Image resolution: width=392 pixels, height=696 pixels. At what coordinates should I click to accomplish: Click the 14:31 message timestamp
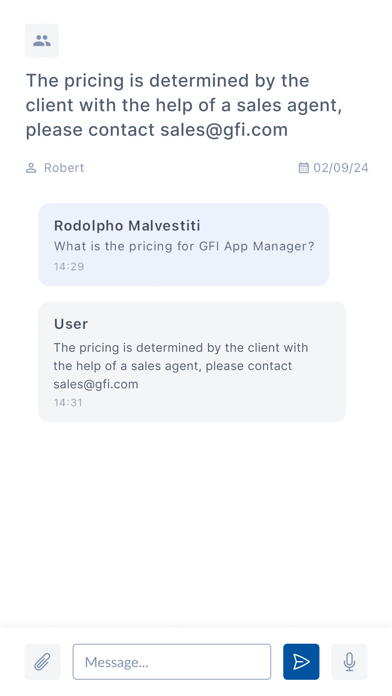68,403
